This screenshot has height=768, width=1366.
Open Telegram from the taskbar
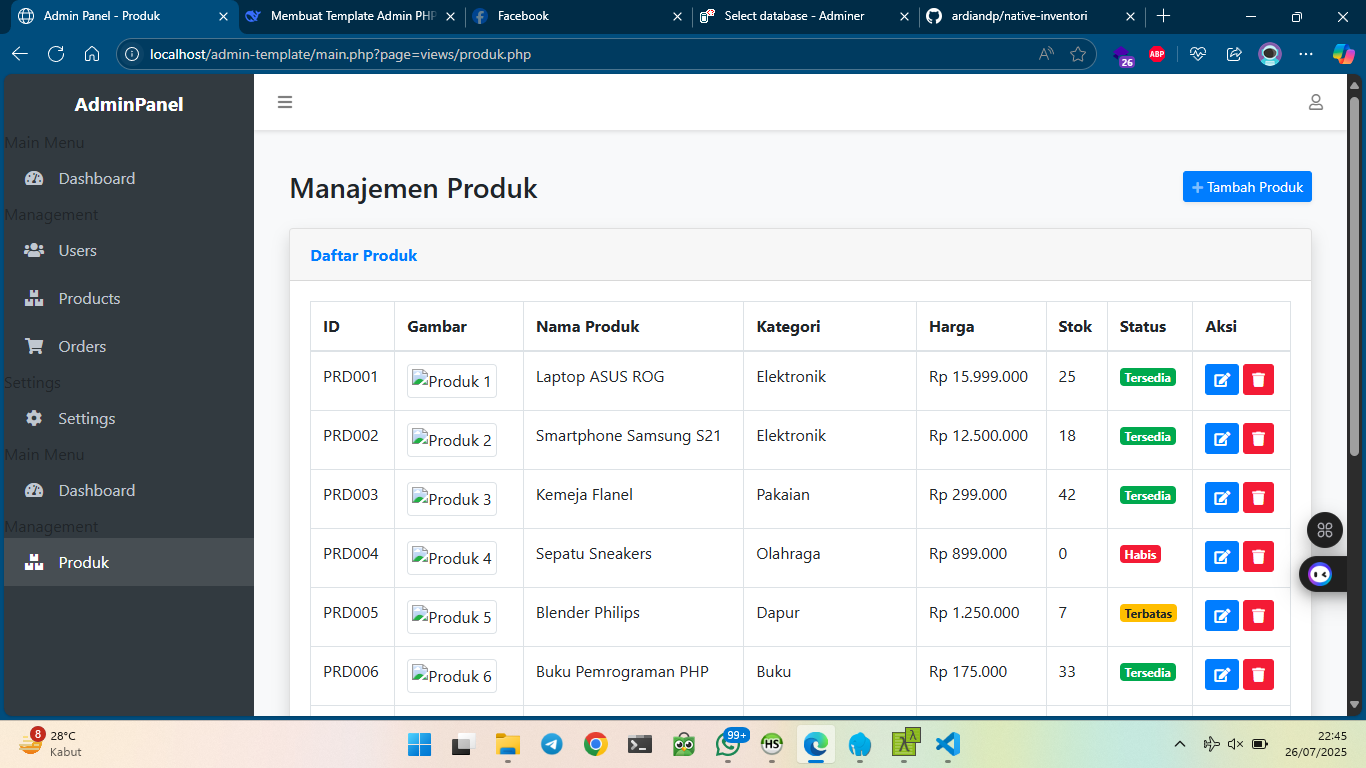point(552,744)
